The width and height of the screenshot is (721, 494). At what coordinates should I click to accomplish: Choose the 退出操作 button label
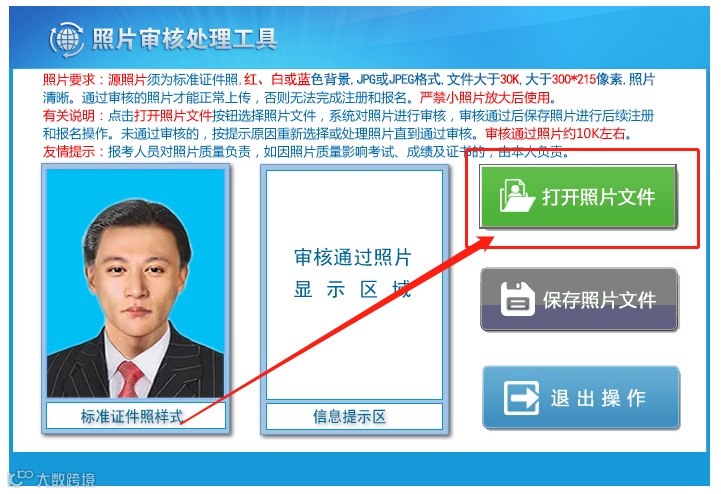(x=598, y=398)
